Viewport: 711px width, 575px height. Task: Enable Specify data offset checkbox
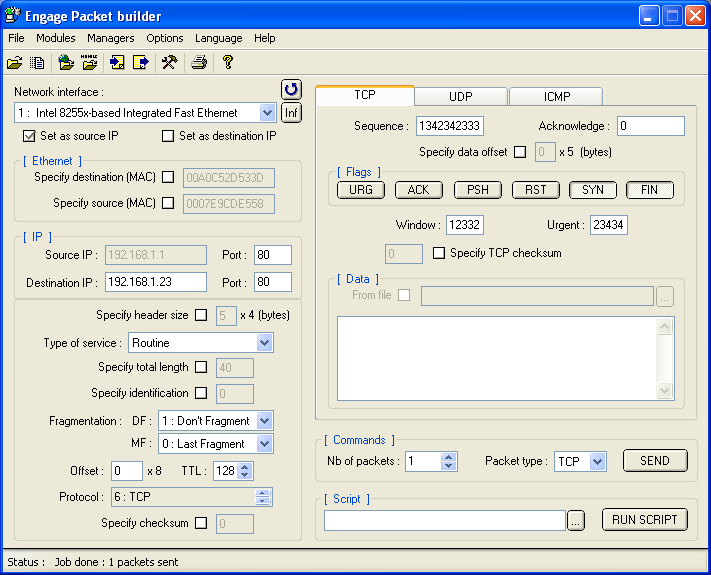520,152
